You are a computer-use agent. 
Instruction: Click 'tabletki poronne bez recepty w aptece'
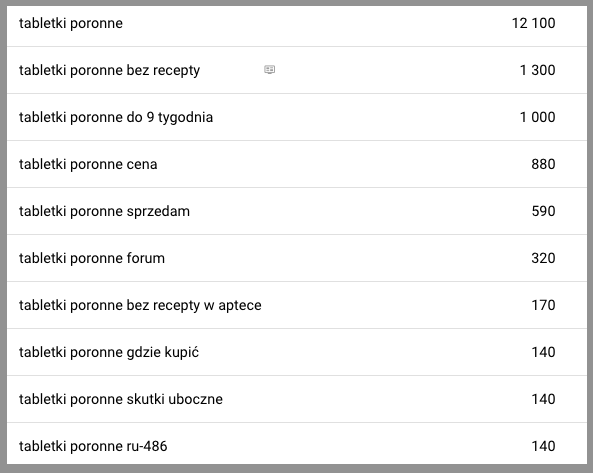(x=140, y=306)
